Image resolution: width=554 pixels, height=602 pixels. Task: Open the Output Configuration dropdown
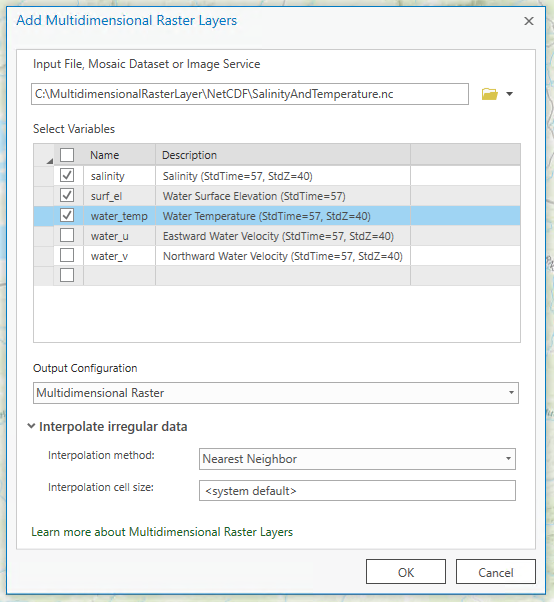tap(276, 393)
